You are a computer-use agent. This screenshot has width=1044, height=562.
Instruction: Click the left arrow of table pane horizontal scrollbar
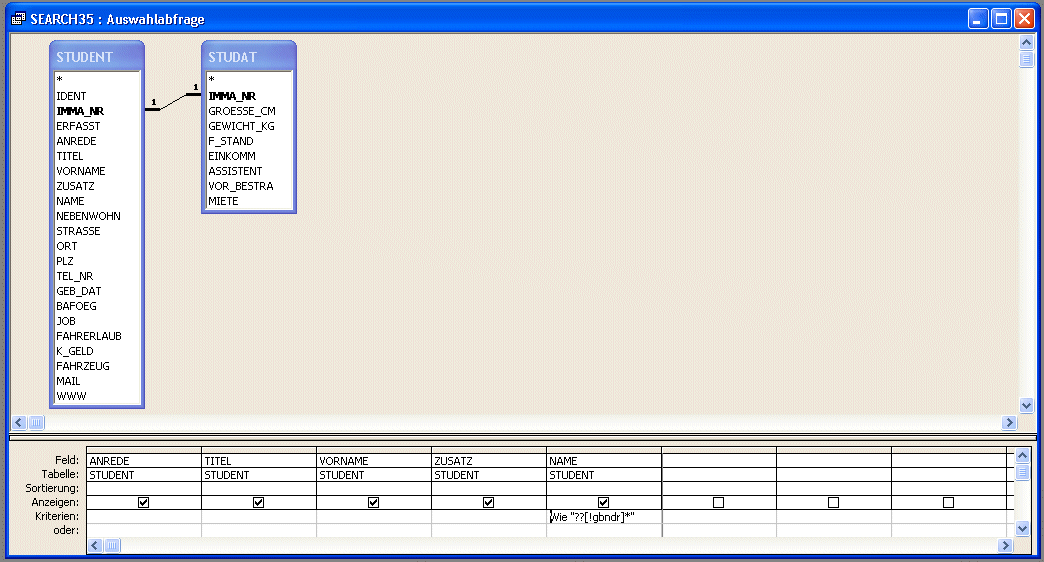(x=19, y=422)
